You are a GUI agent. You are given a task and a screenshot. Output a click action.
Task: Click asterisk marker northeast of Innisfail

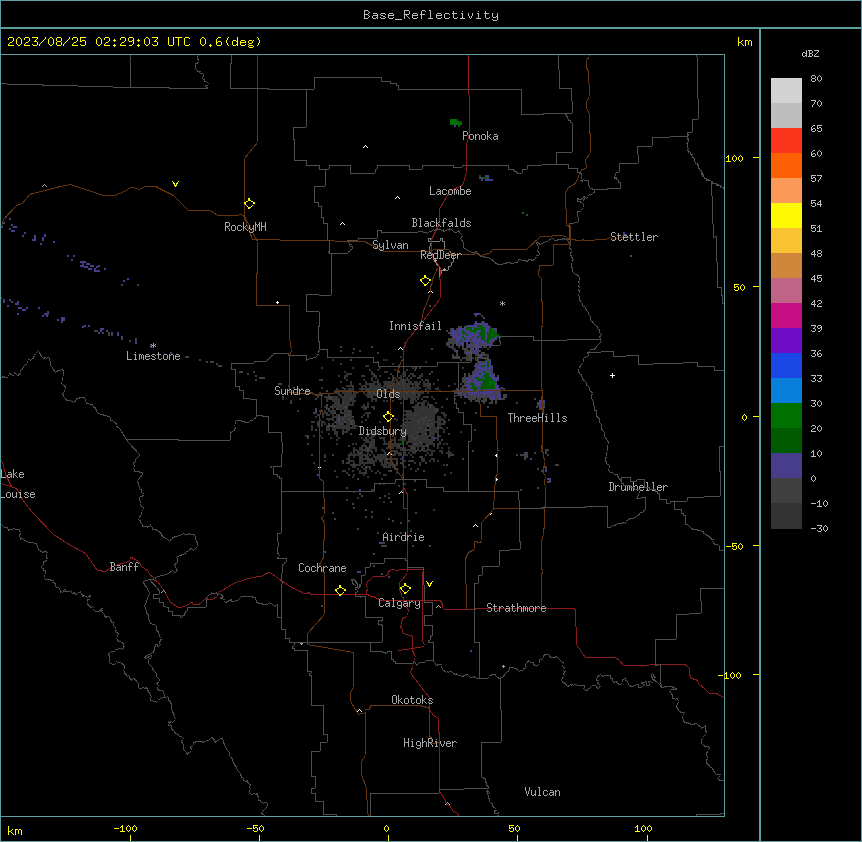[502, 303]
